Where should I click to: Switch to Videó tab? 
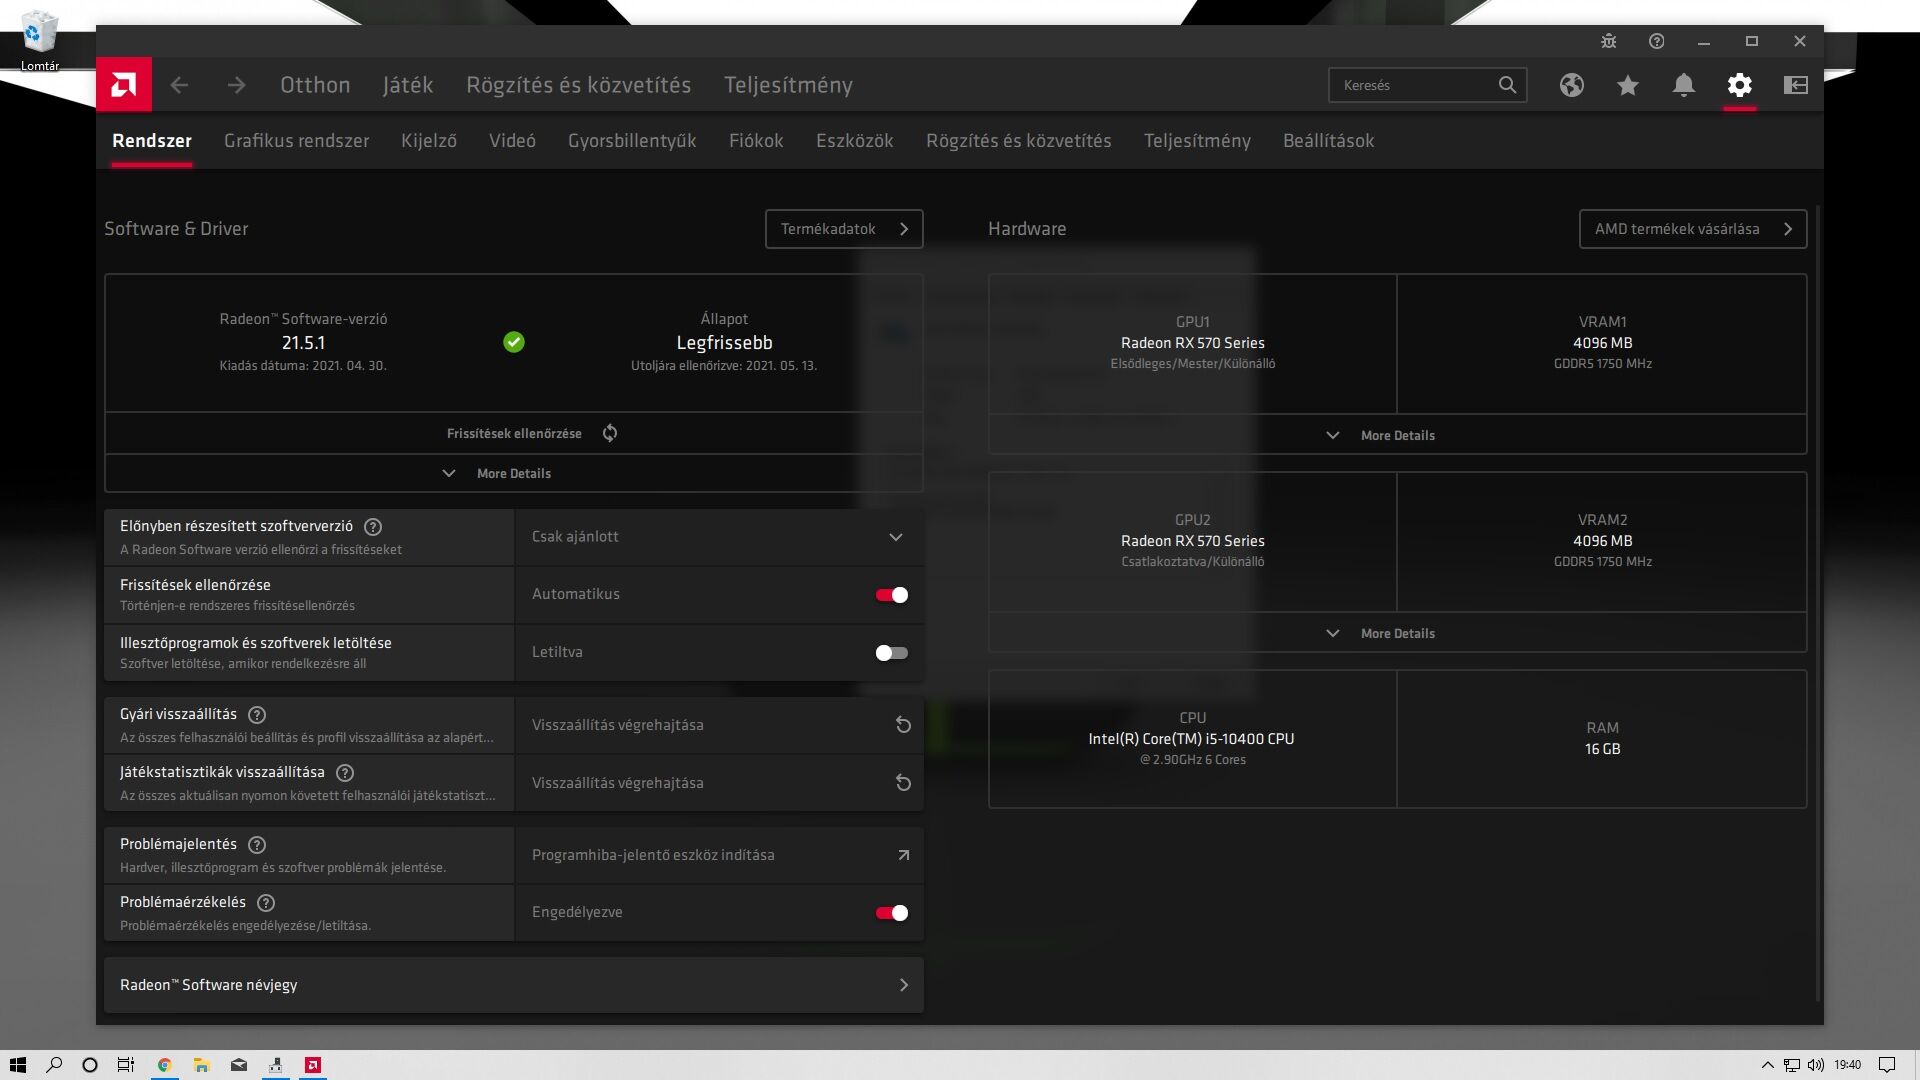[x=512, y=141]
